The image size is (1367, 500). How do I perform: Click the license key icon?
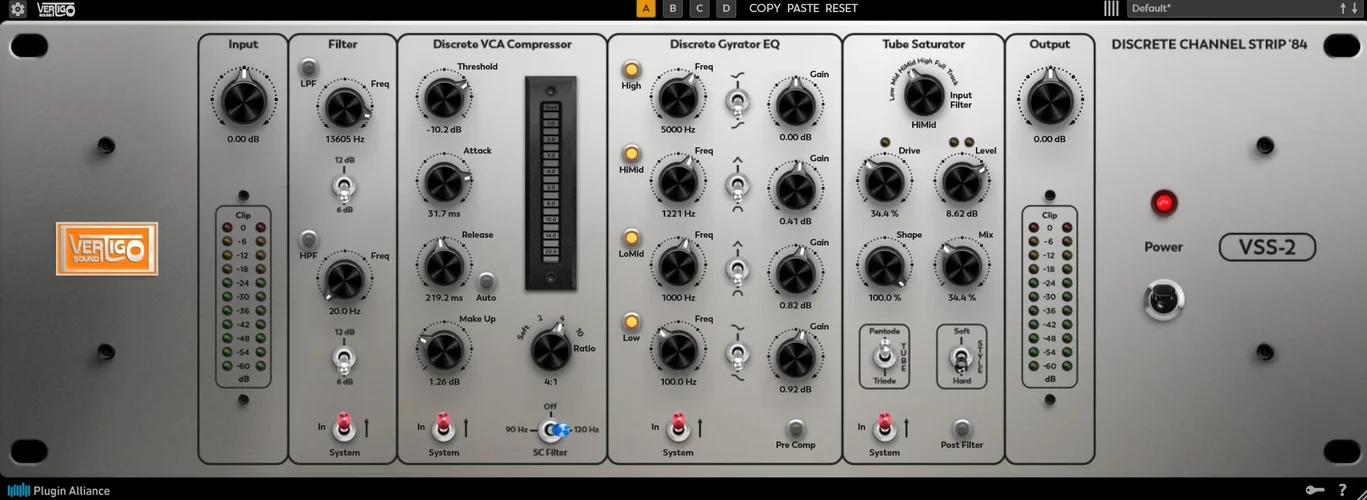coord(1315,490)
